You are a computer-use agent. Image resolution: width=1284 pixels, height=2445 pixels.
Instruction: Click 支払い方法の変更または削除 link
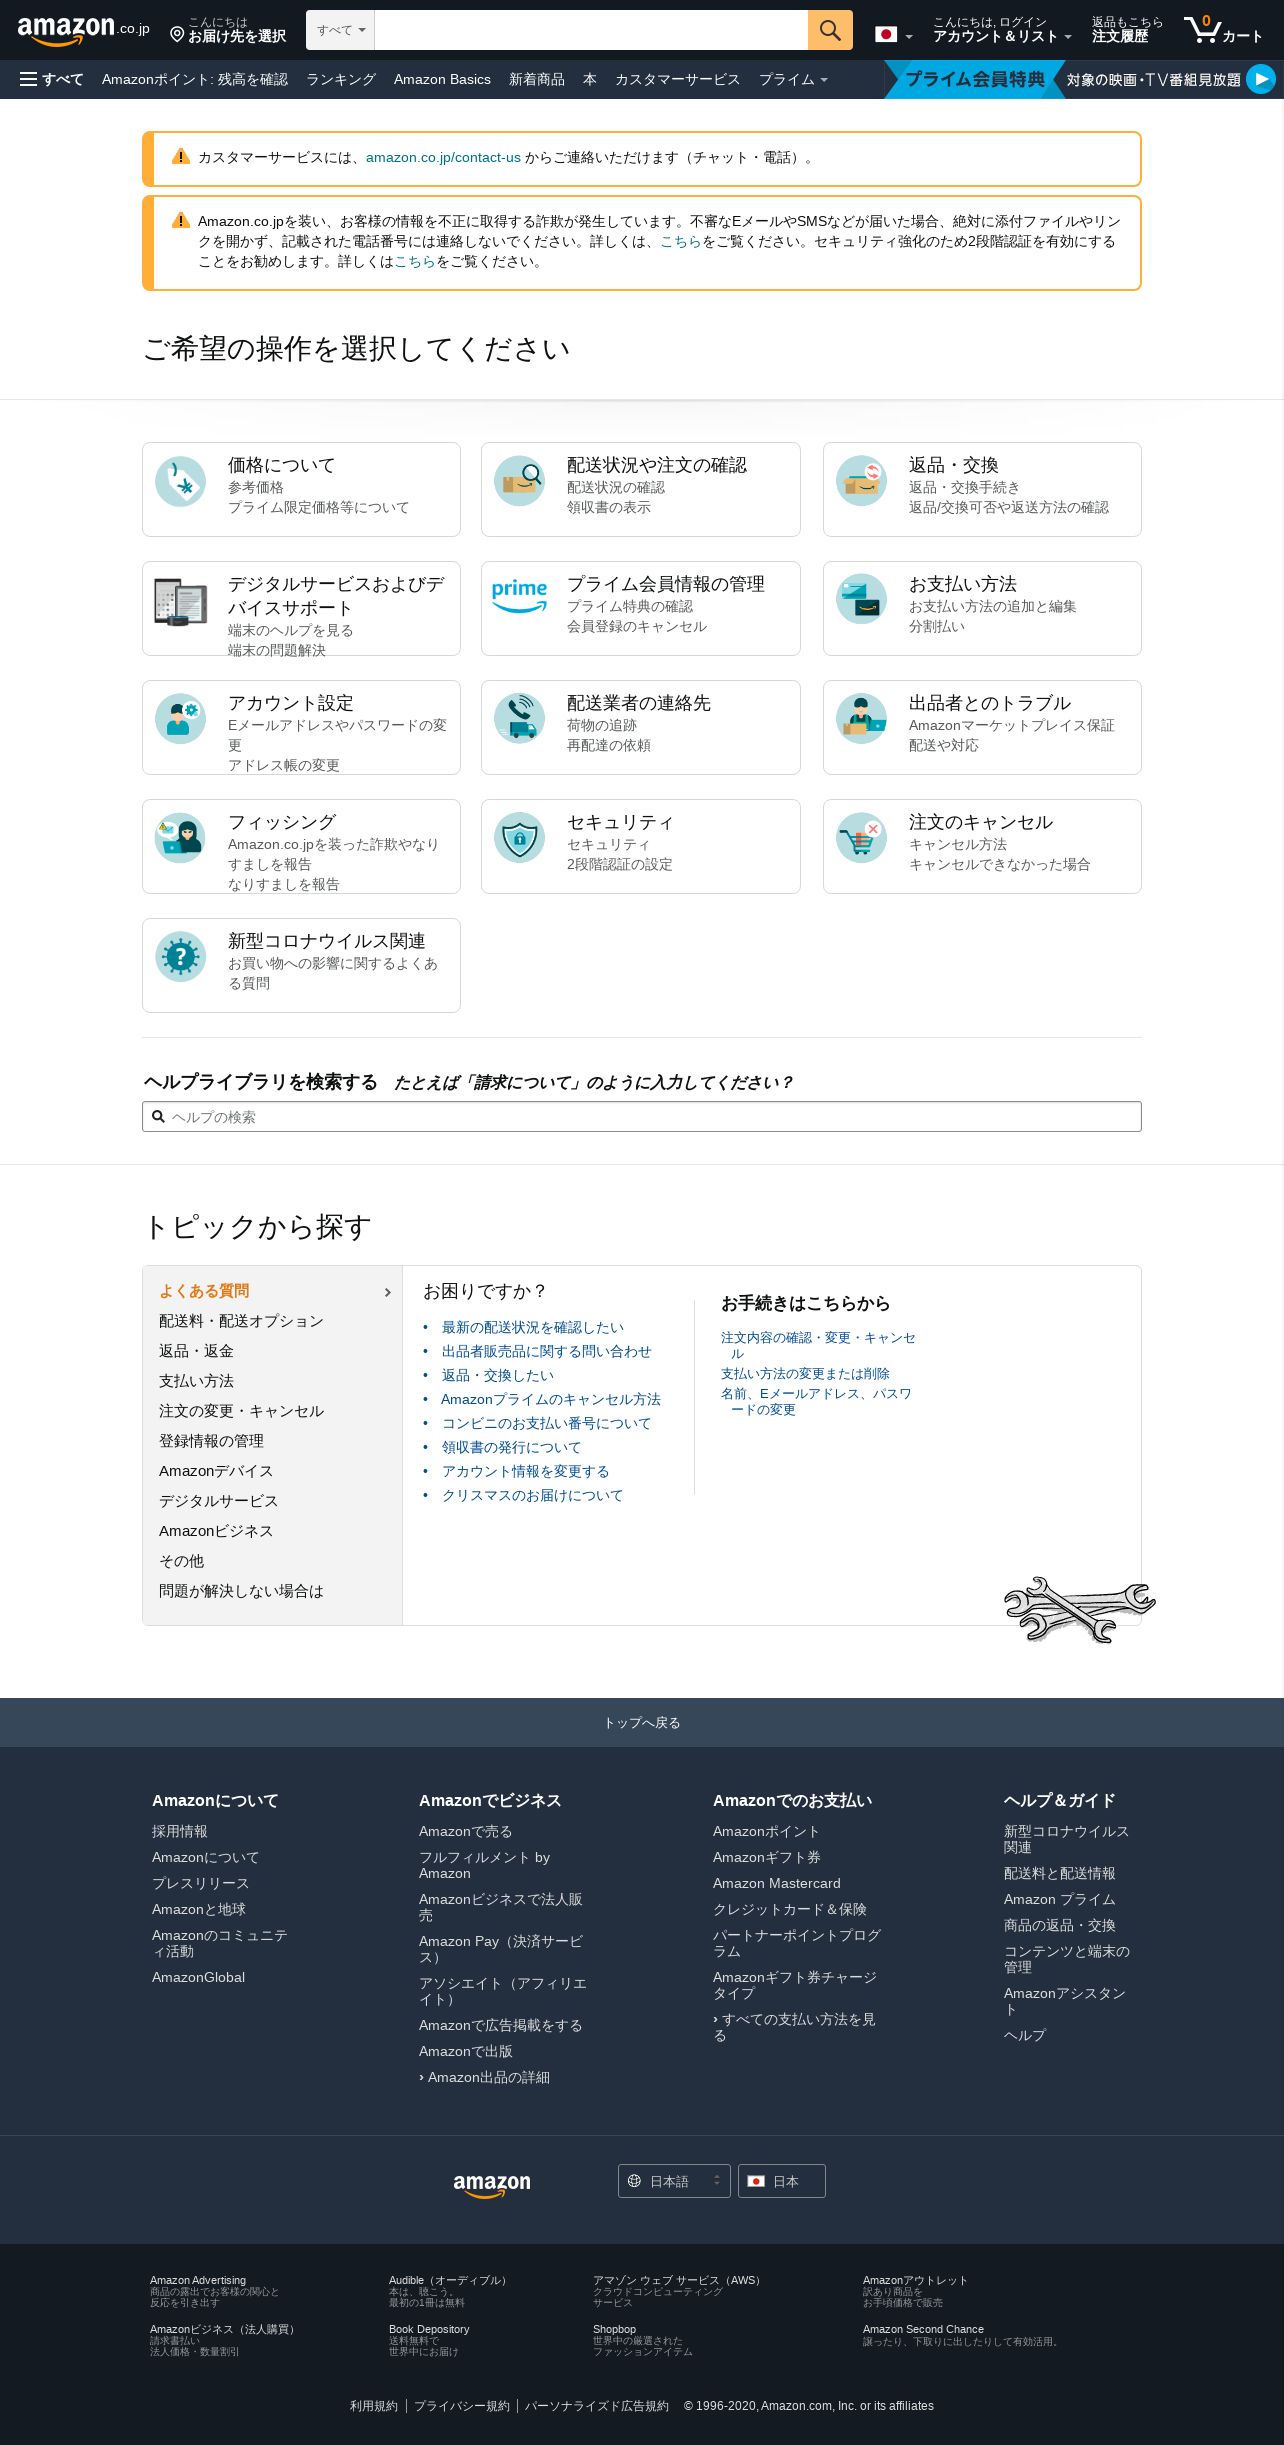[x=805, y=1373]
